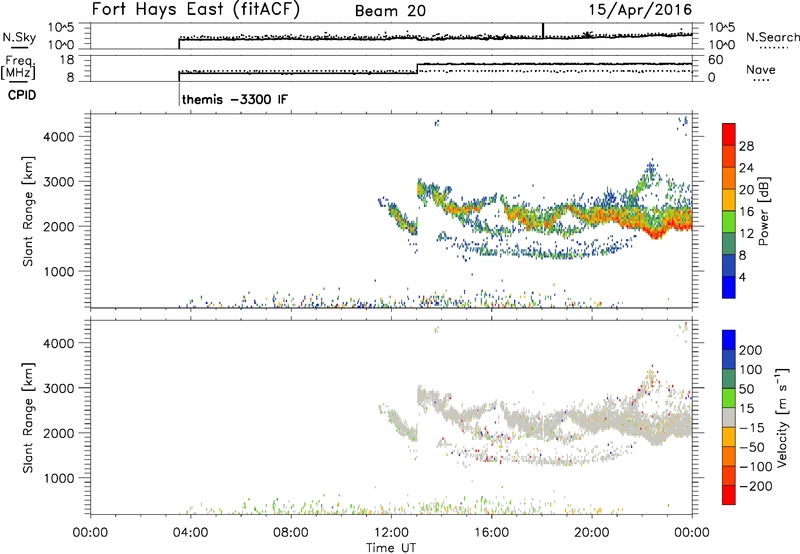Click the 'Time UT' axis title
The image size is (800, 554).
[391, 548]
